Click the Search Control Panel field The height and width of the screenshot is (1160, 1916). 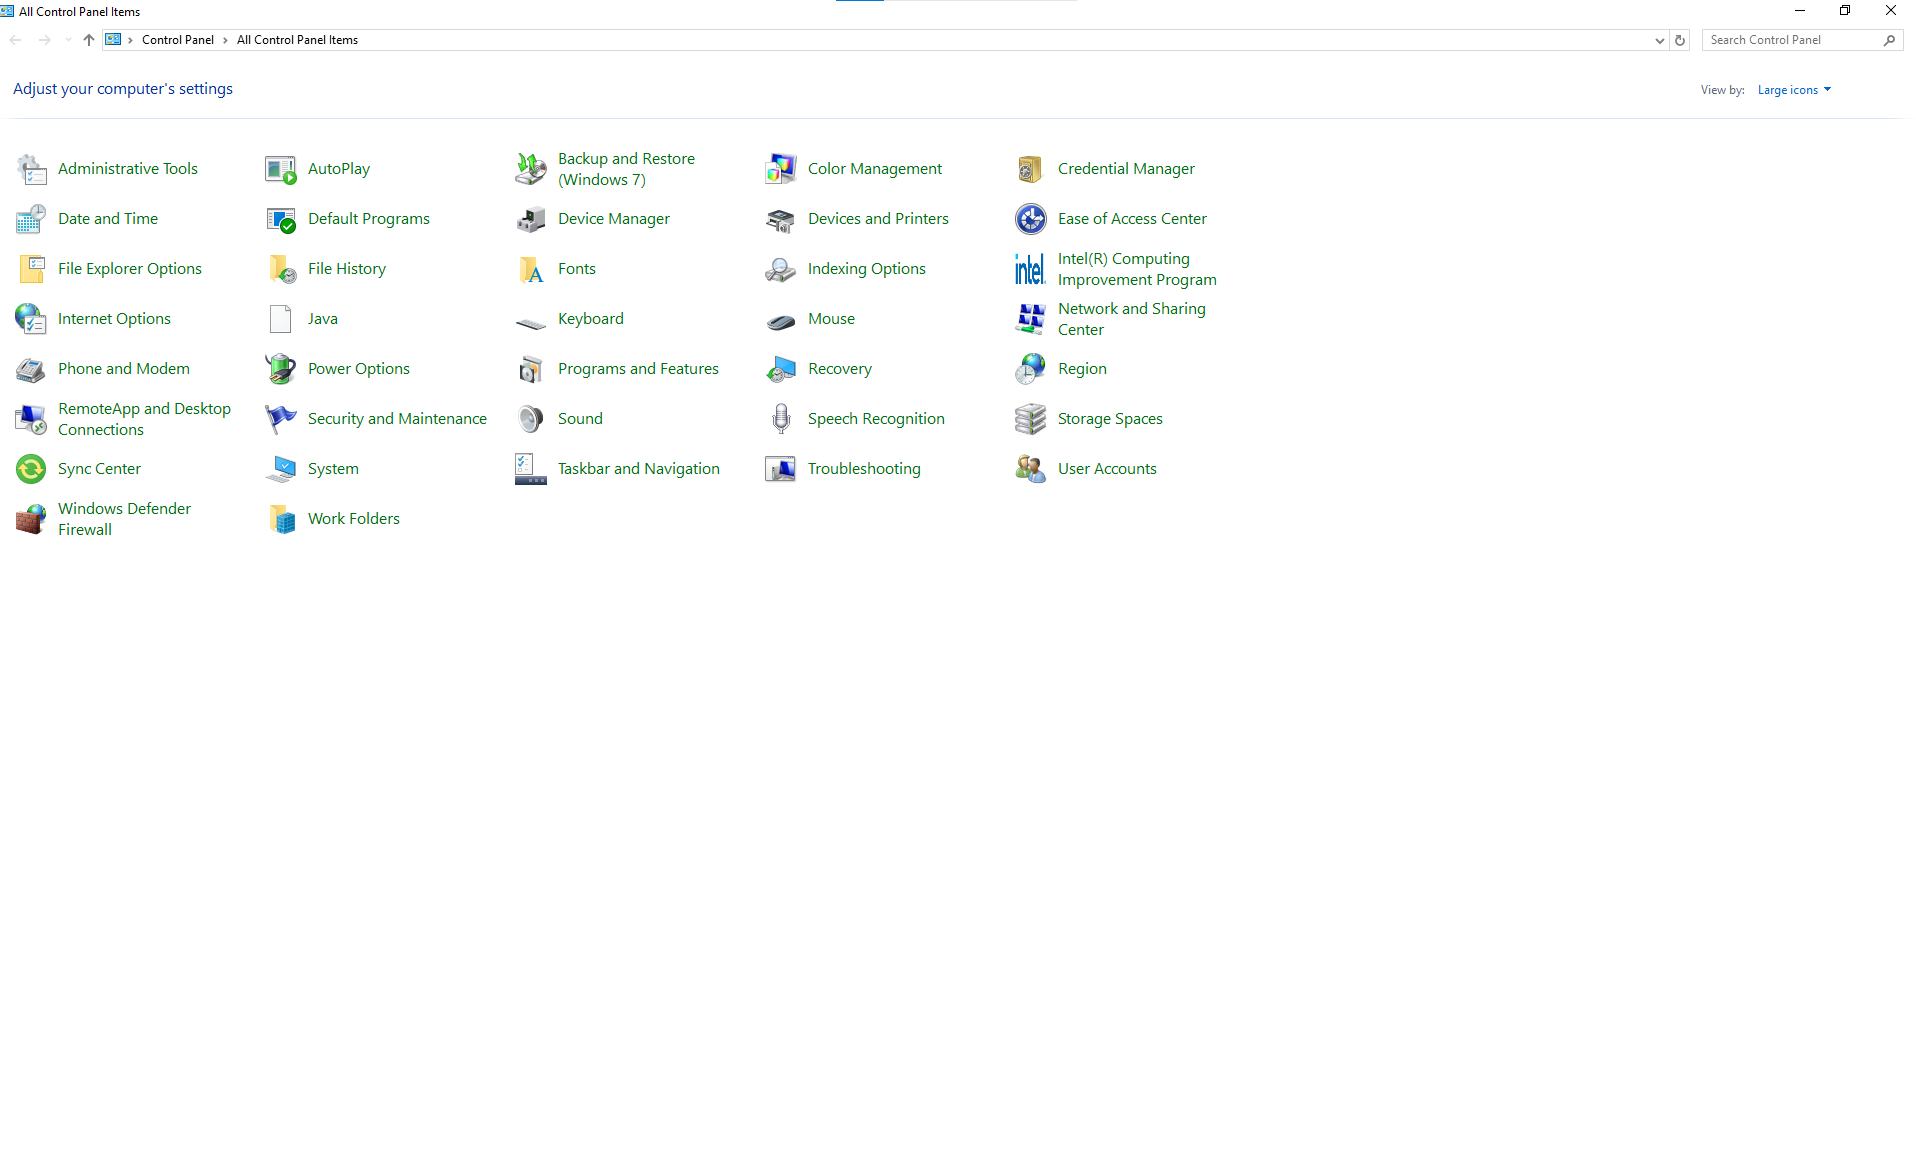point(1802,40)
